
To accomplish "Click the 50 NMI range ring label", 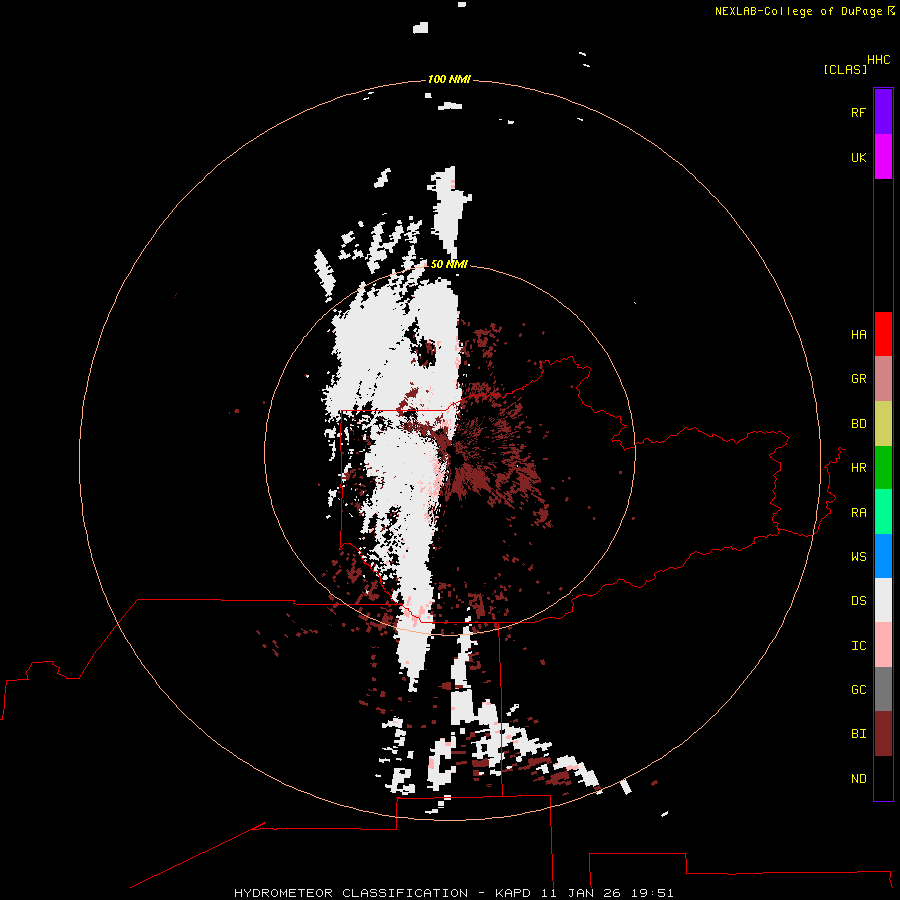I will click(449, 264).
